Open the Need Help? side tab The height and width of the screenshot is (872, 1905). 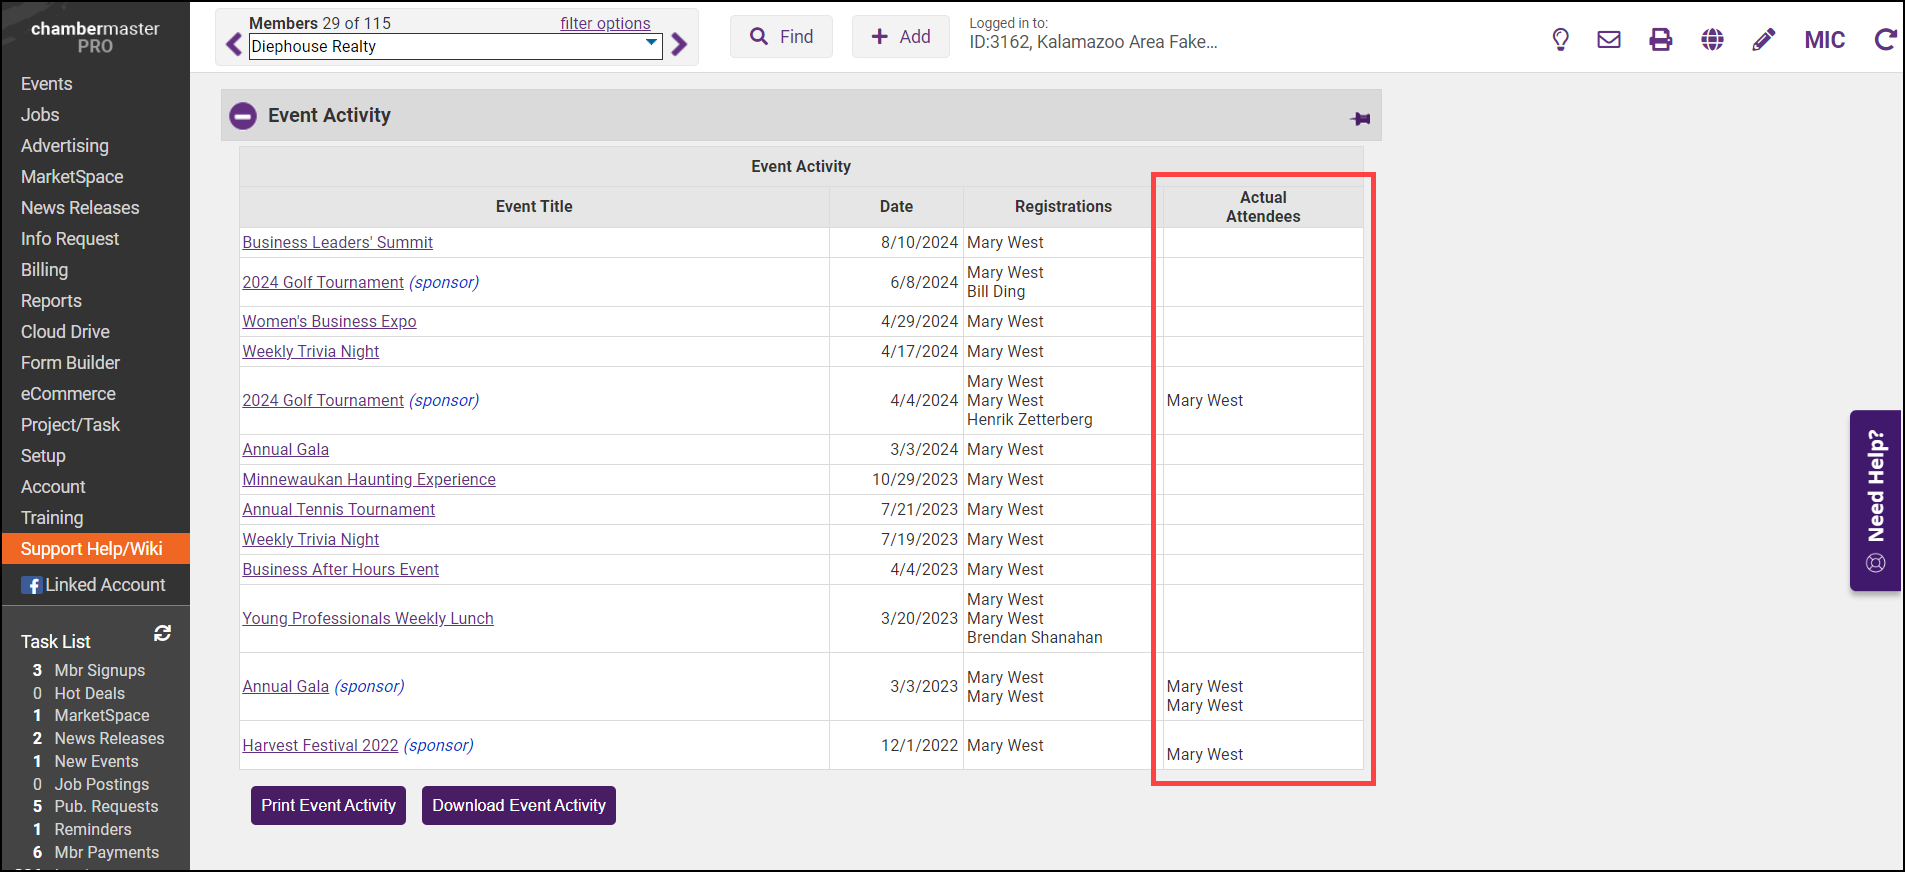(1875, 500)
